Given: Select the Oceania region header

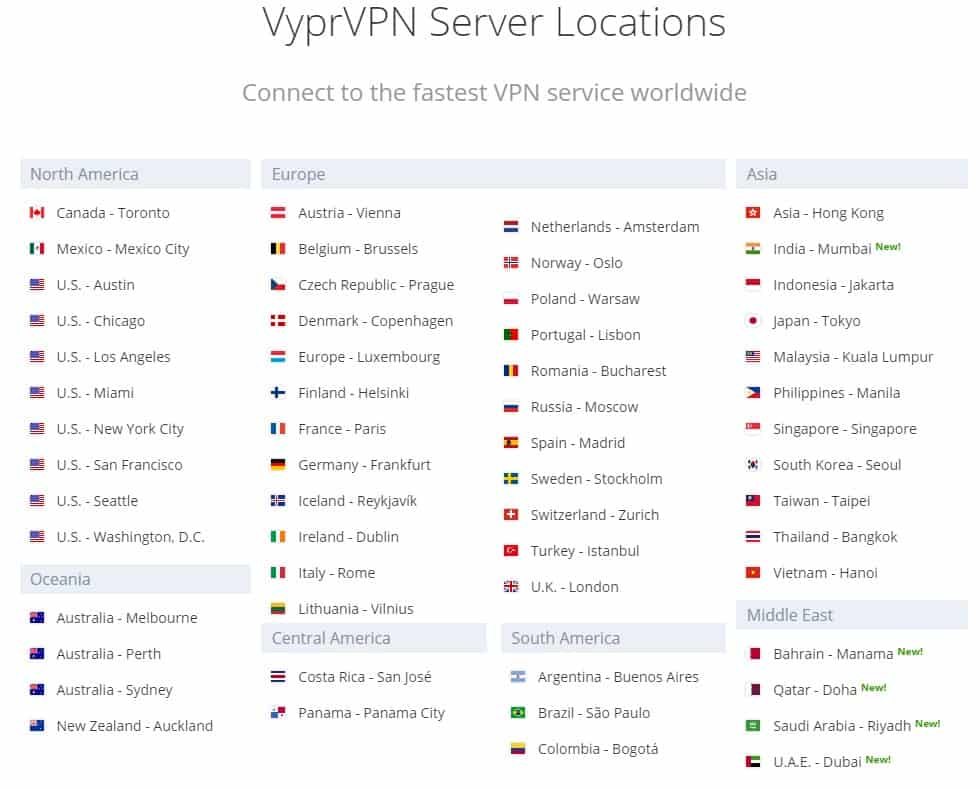Looking at the screenshot, I should tap(135, 579).
